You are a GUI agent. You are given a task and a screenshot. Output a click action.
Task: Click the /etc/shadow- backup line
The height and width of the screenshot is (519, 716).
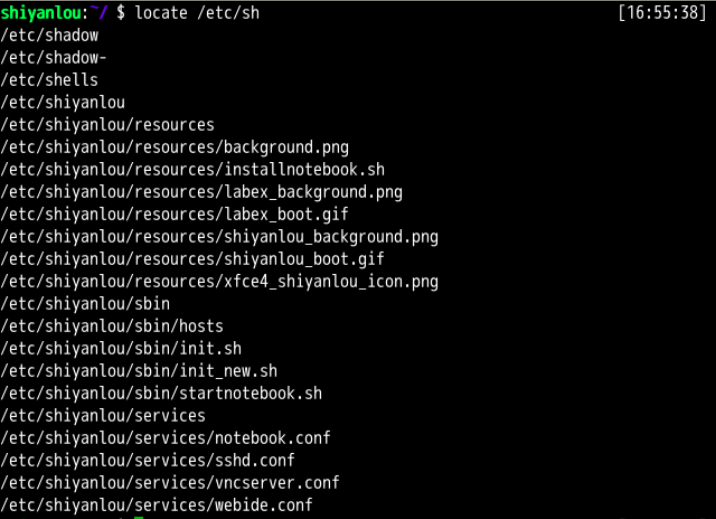pos(54,57)
